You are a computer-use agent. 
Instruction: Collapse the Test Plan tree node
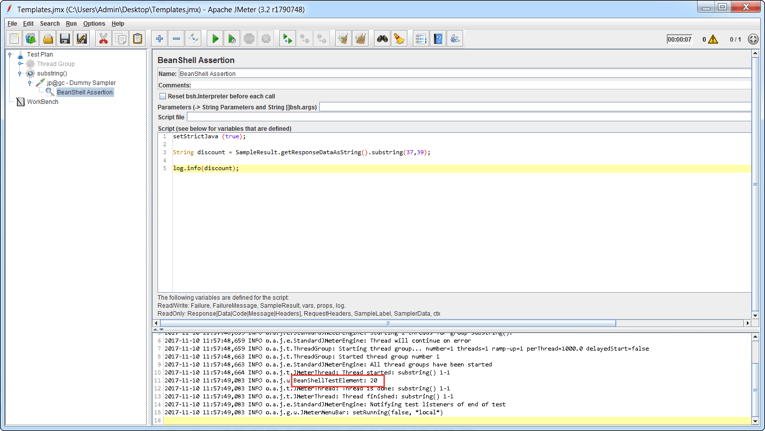click(10, 55)
